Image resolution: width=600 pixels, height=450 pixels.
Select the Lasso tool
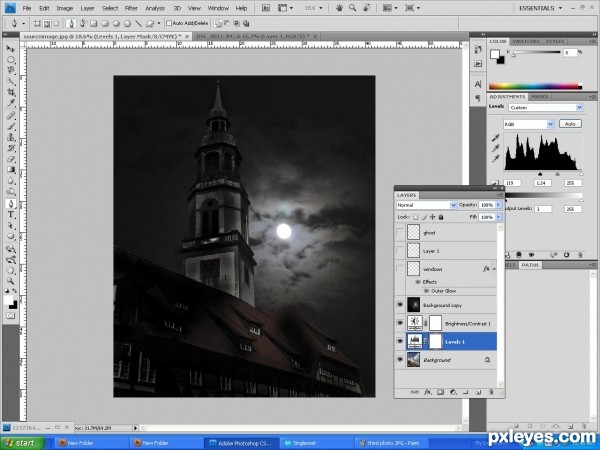pos(10,70)
